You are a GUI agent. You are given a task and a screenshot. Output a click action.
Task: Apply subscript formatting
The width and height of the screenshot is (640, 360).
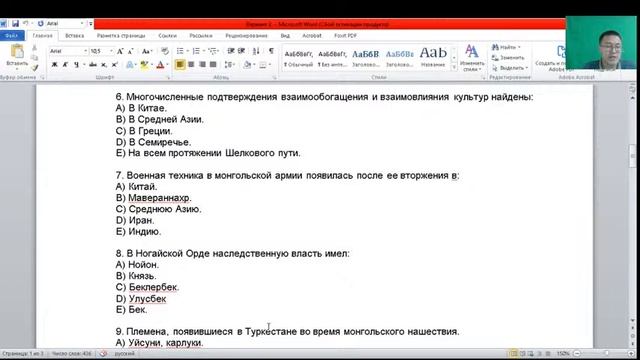coord(104,65)
